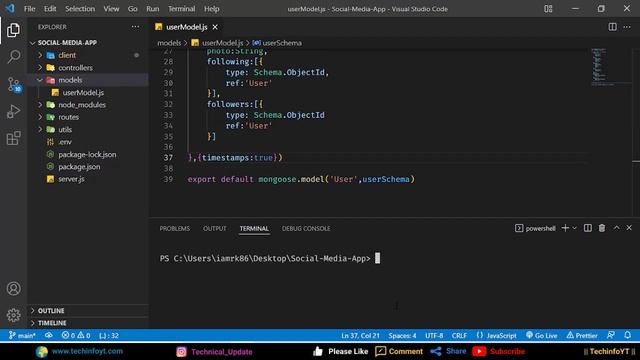Viewport: 640px width, 360px height.
Task: Open the Manage settings gear
Action: pos(13,315)
